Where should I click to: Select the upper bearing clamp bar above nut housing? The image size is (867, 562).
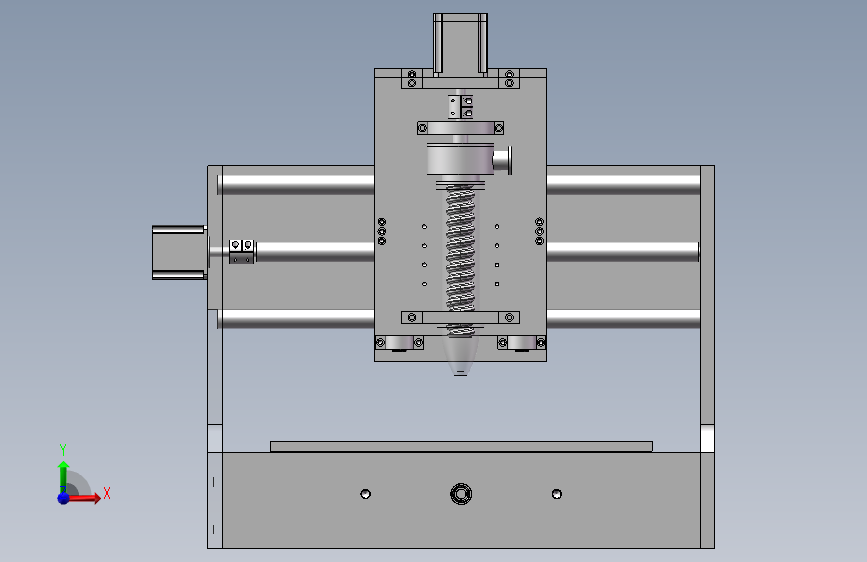point(461,128)
